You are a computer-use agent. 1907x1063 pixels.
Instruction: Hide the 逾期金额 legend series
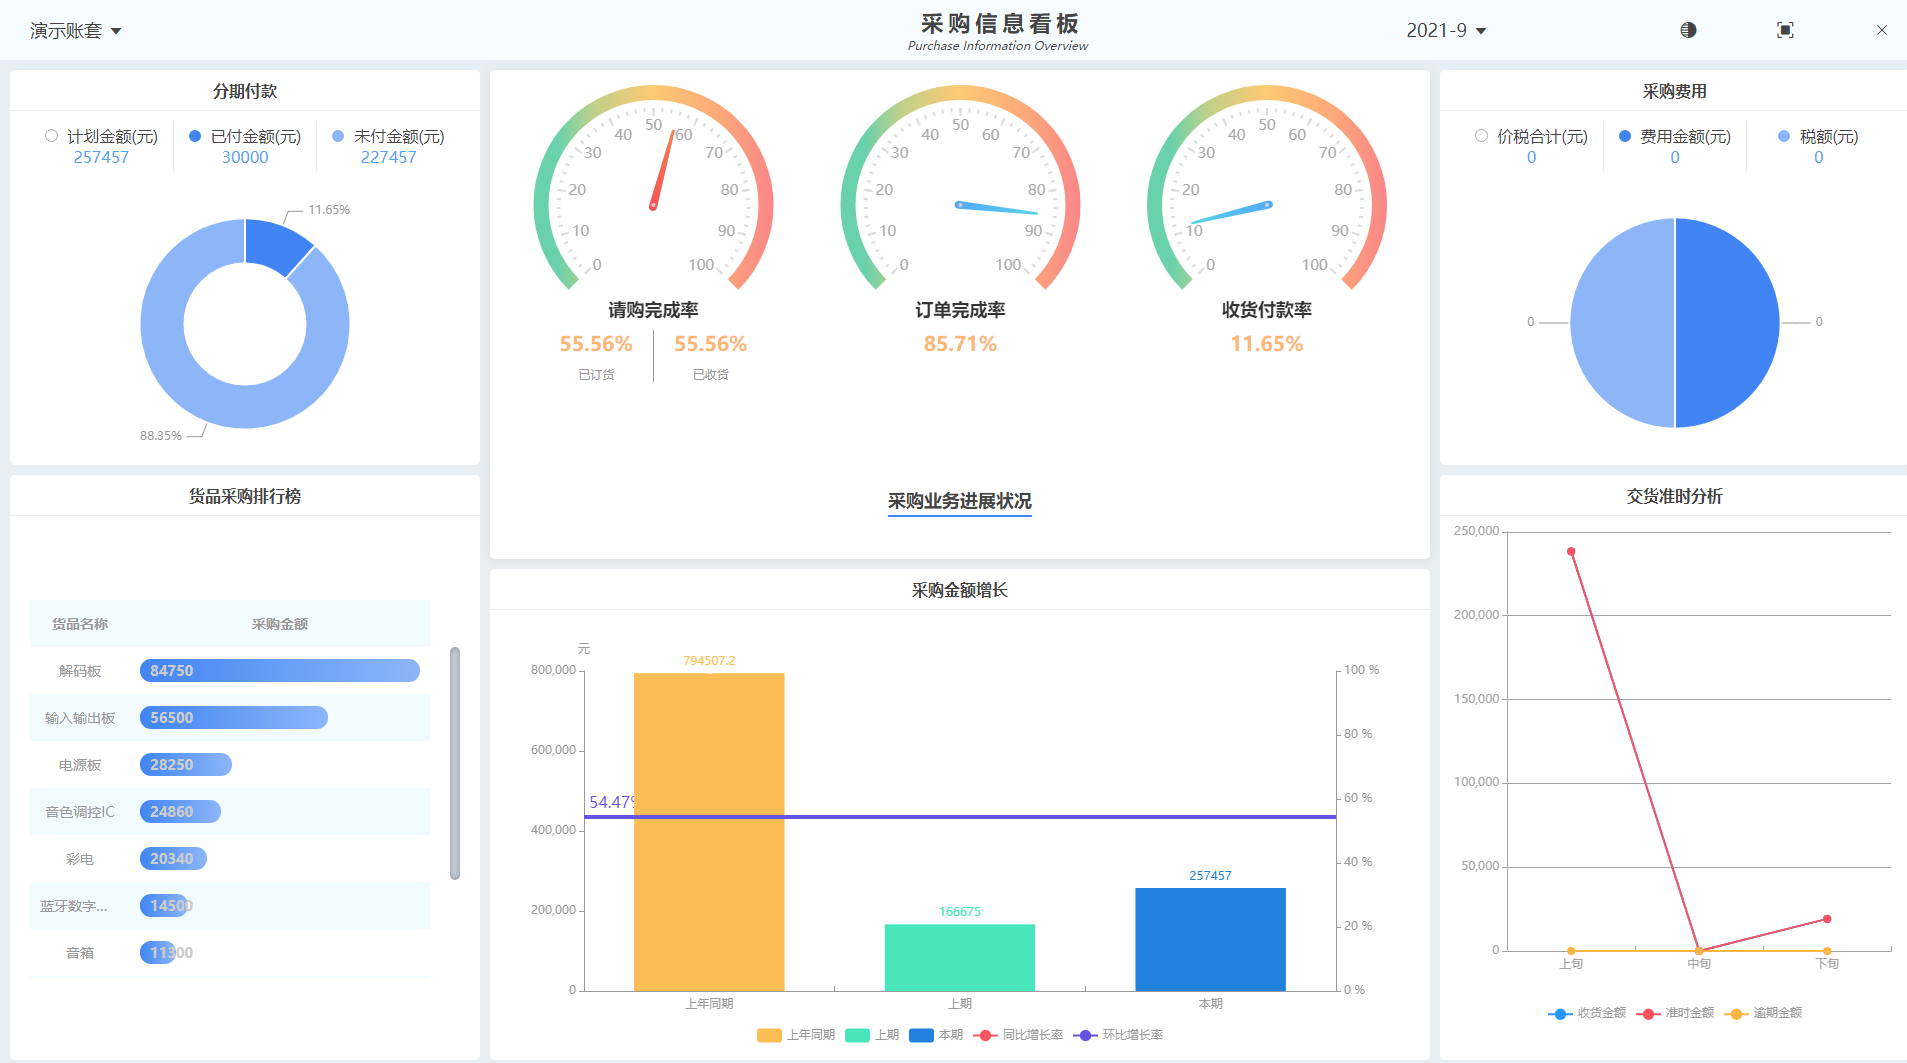pyautogui.click(x=1763, y=1013)
